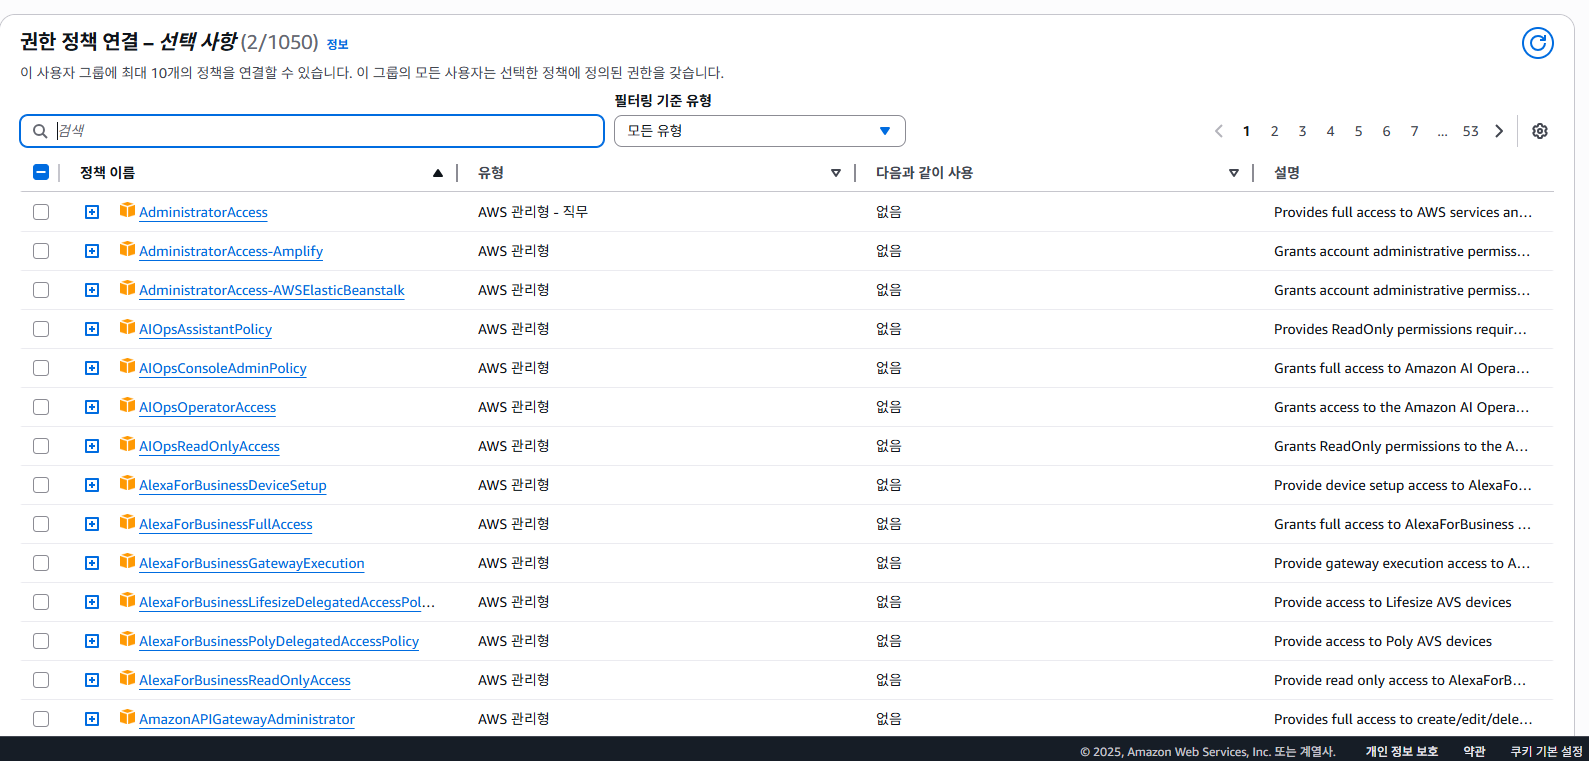Viewport: 1589px width, 761px height.
Task: Open AlexaForBusinessReadOnlyAccess link
Action: (245, 680)
